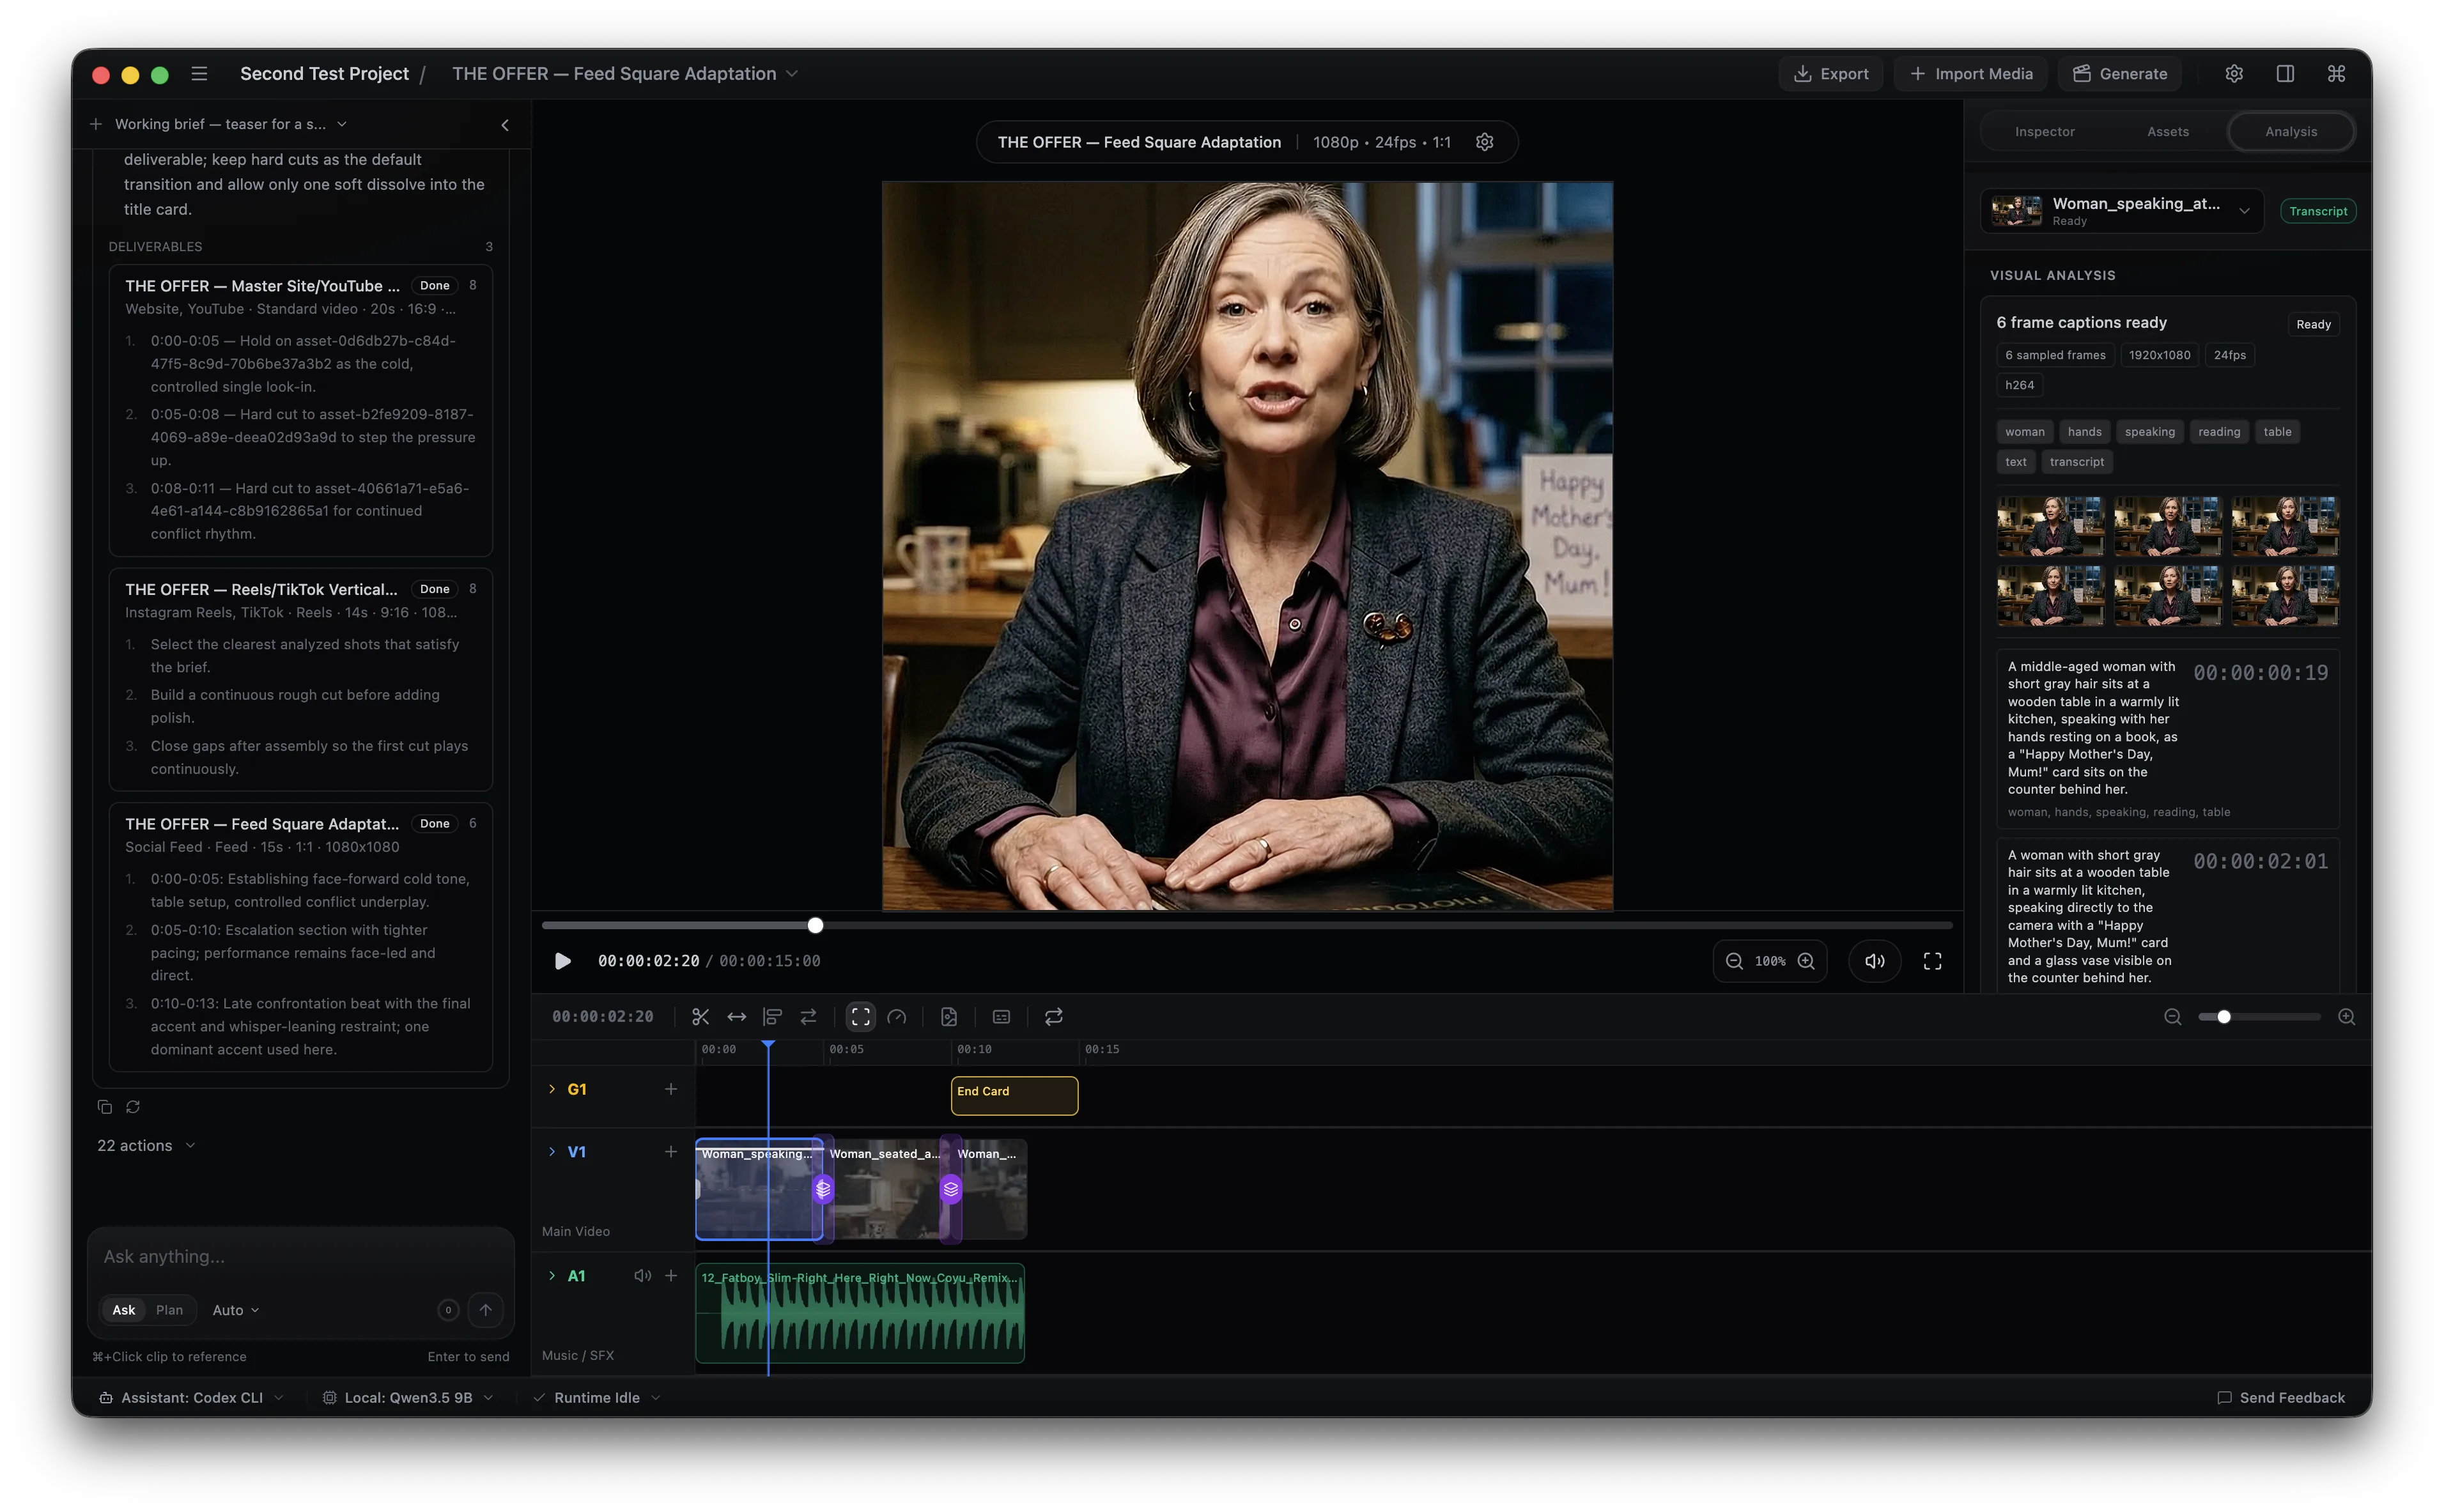2444x1512 pixels.
Task: Click the timeline zoom slider handle
Action: click(2223, 1017)
